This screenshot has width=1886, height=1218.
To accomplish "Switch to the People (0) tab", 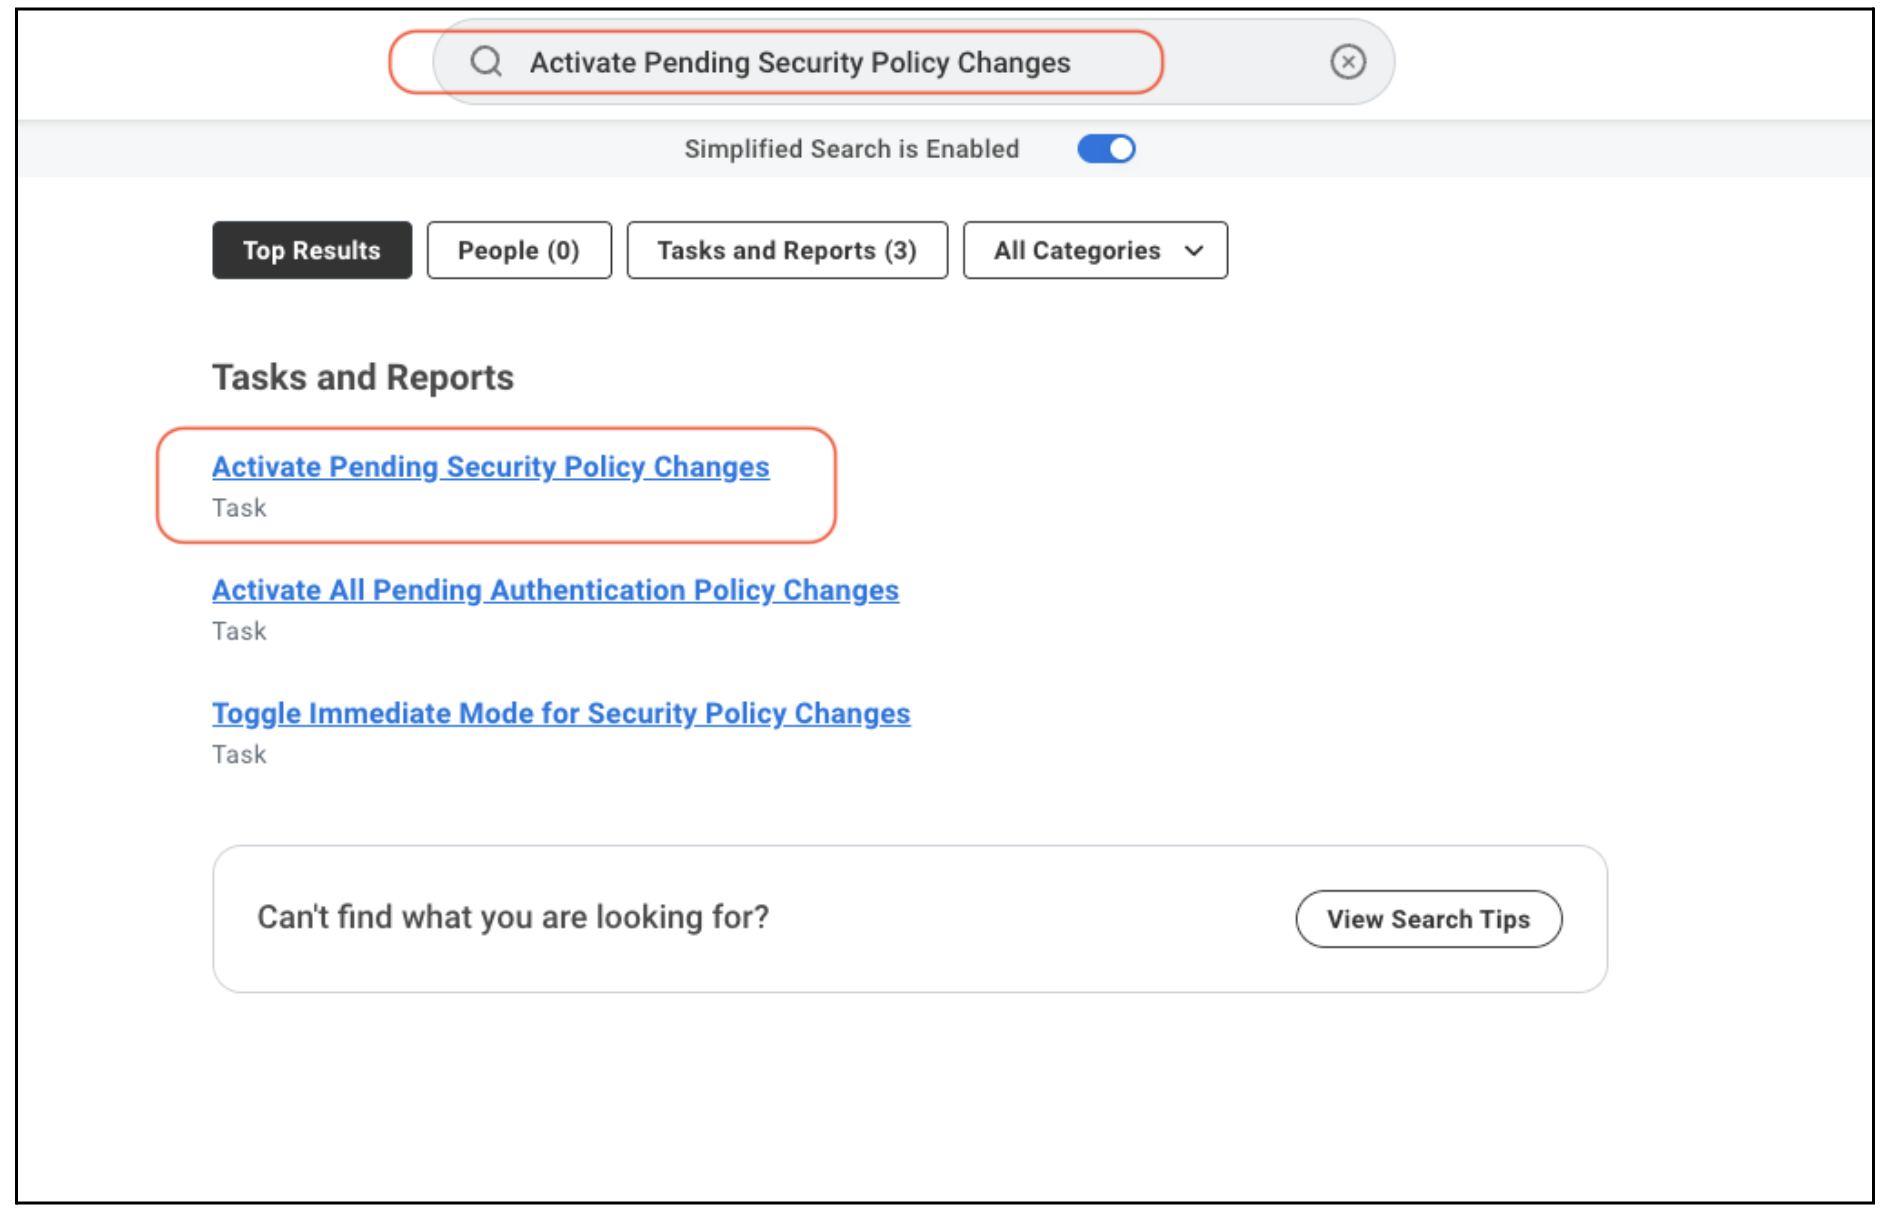I will coord(519,250).
